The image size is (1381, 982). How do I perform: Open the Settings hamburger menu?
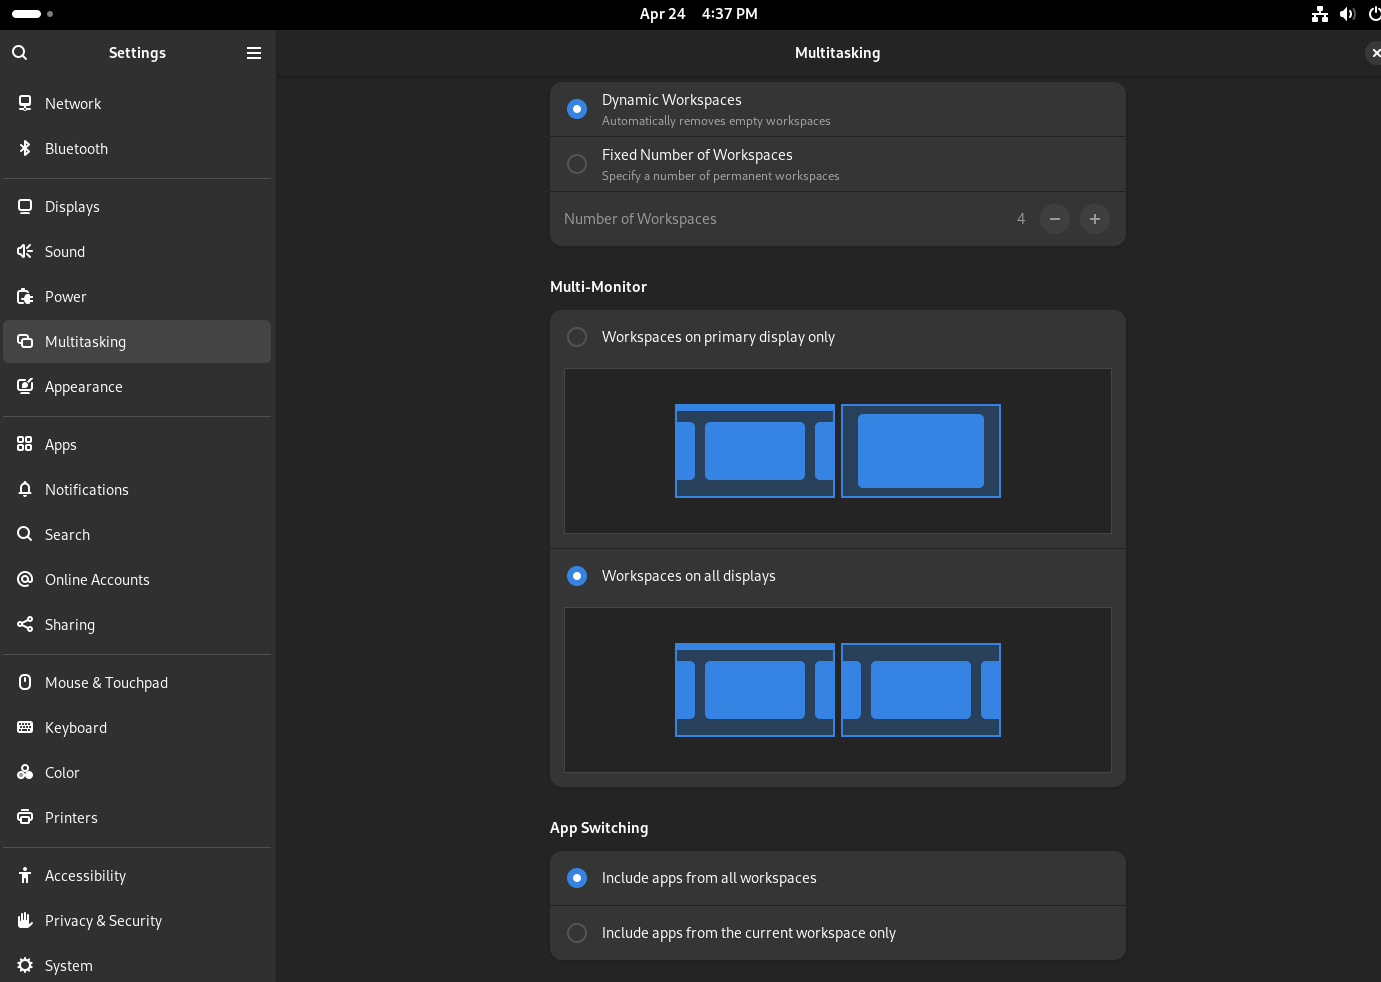(x=254, y=53)
